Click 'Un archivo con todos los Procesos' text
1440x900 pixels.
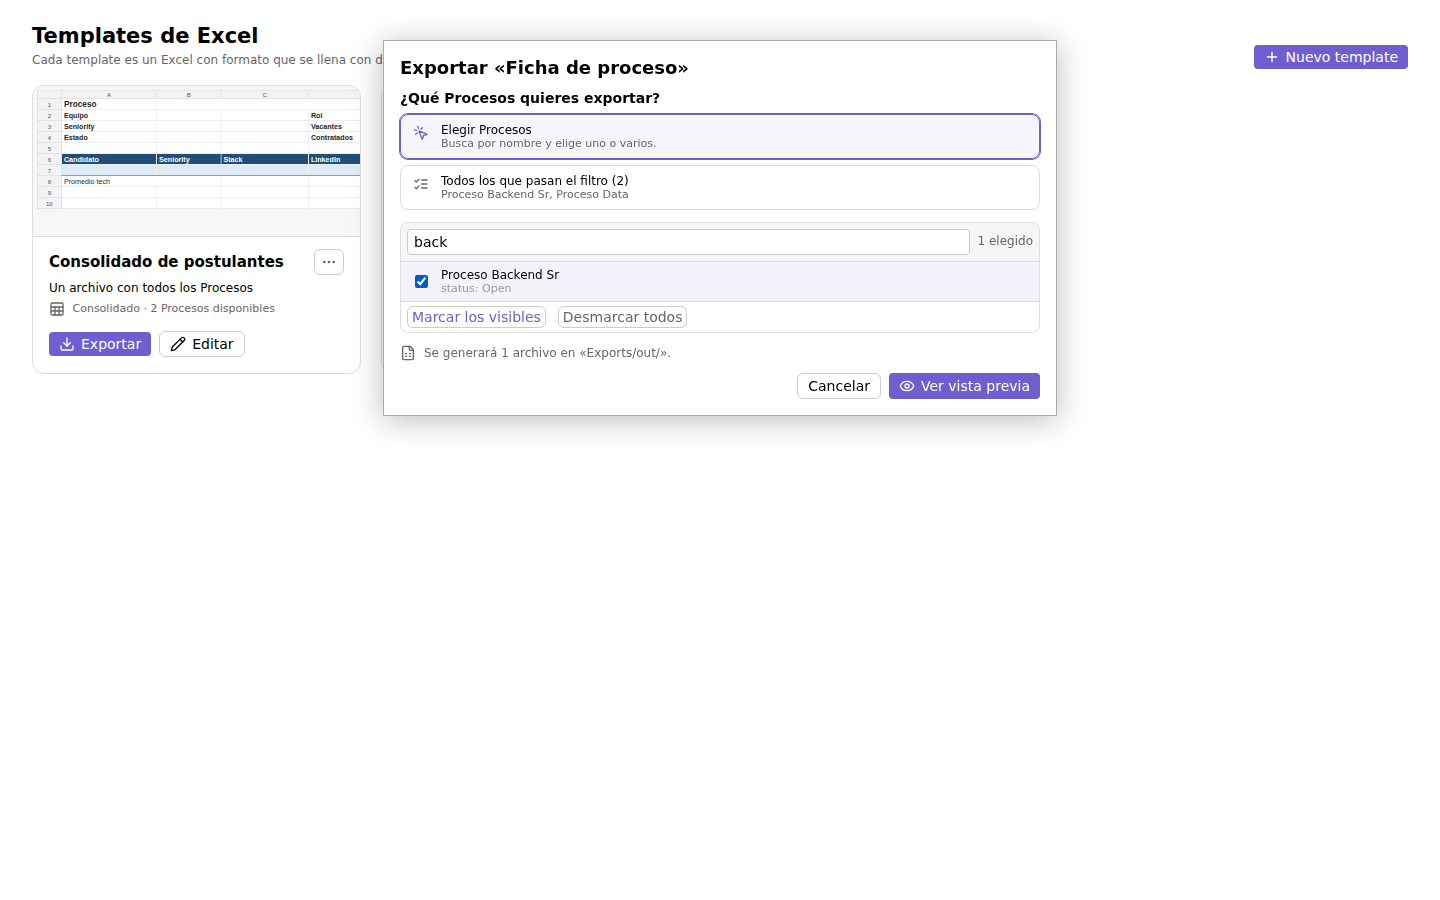click(151, 288)
